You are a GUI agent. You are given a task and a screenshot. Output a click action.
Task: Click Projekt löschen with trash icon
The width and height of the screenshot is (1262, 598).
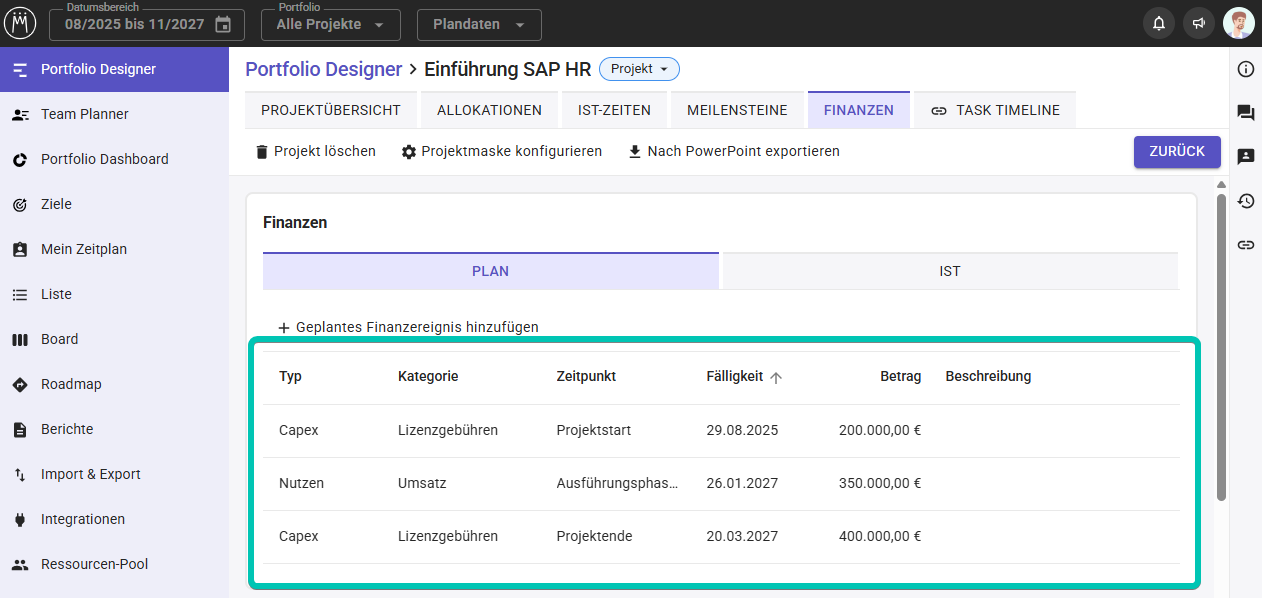pyautogui.click(x=315, y=151)
